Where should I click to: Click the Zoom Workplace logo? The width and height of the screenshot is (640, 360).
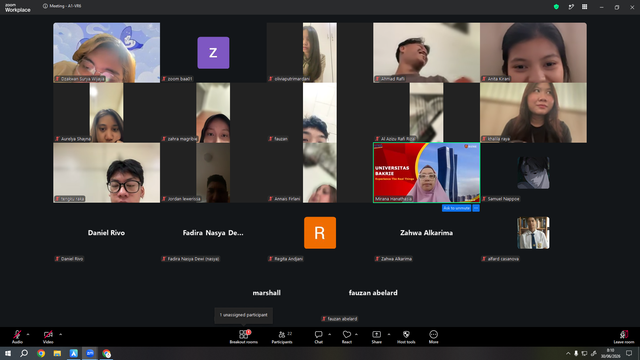click(x=18, y=7)
